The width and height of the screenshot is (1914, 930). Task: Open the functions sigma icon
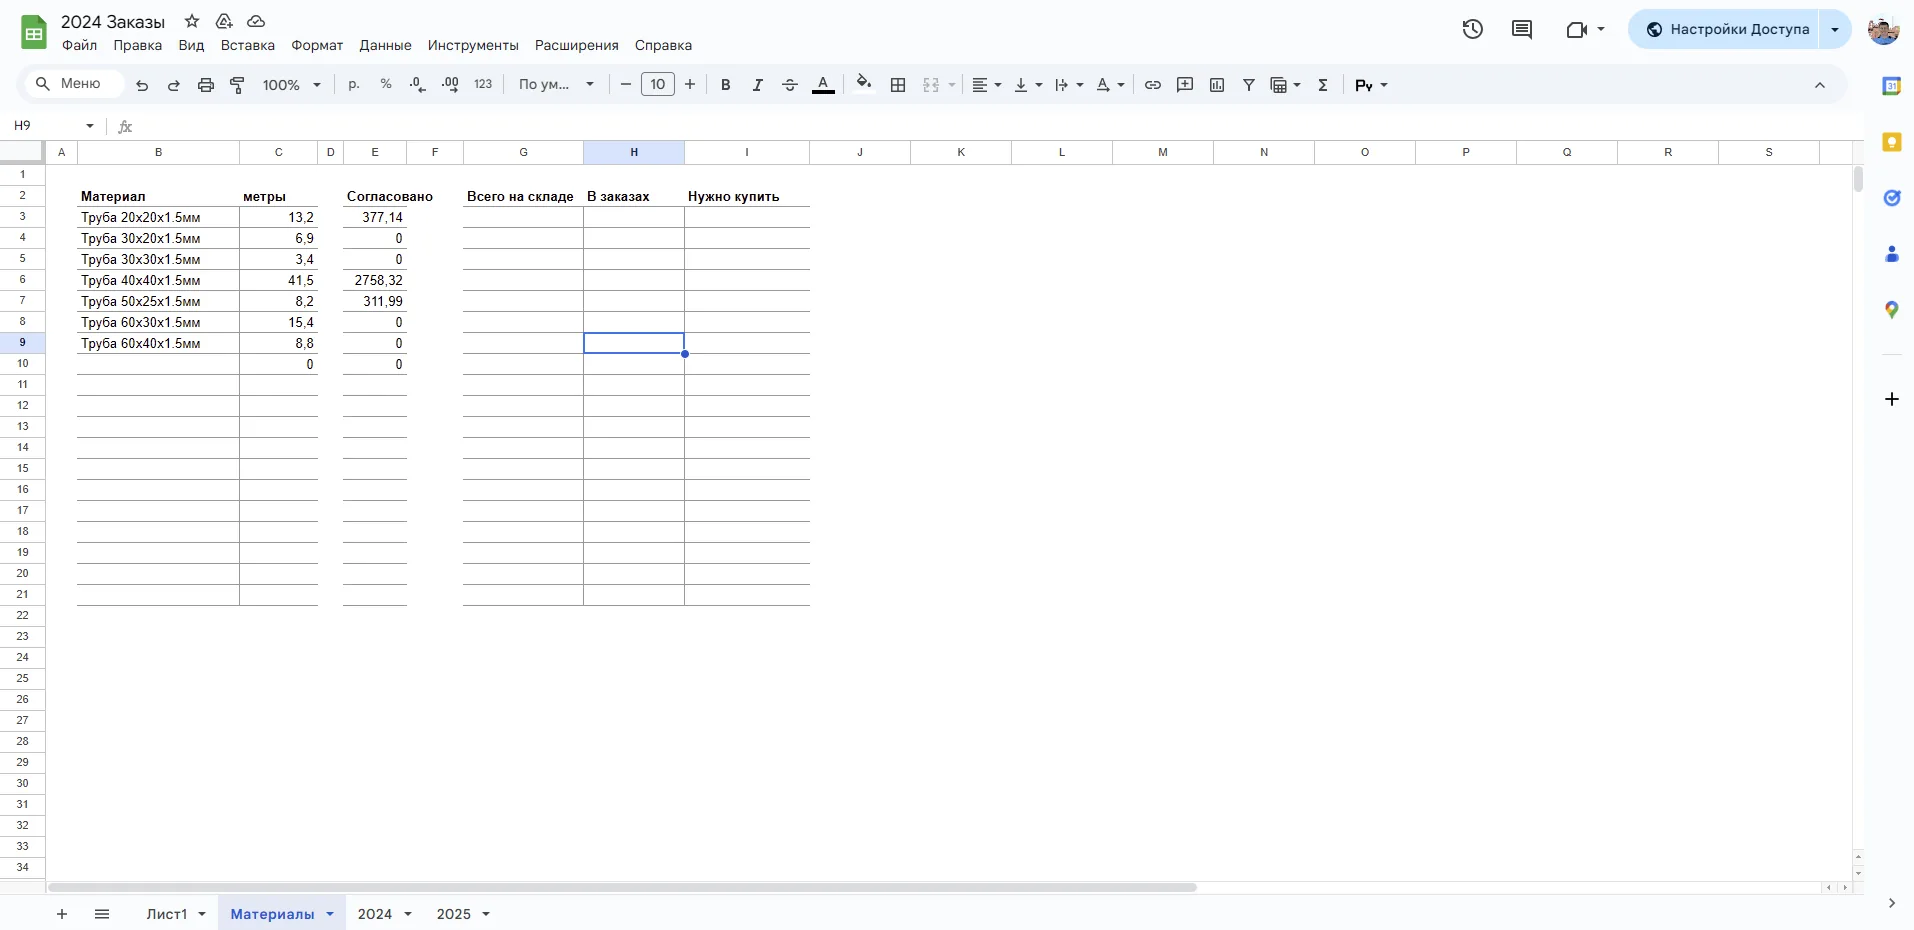(1323, 85)
